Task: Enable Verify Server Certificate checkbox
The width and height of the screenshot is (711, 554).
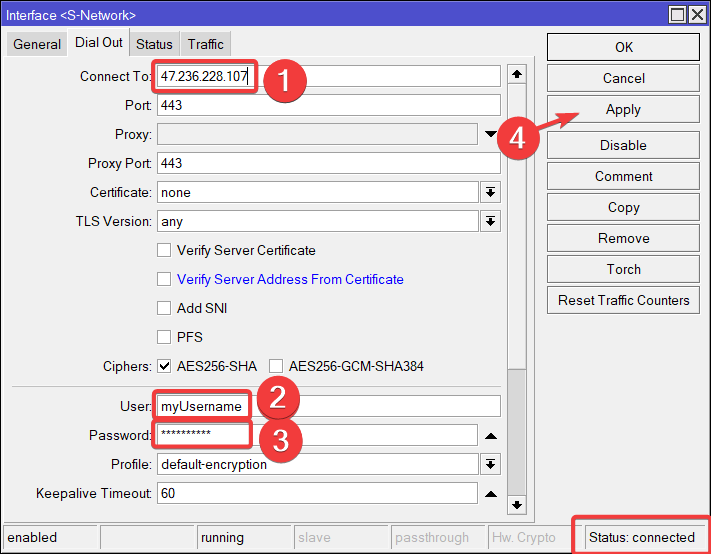Action: point(164,250)
